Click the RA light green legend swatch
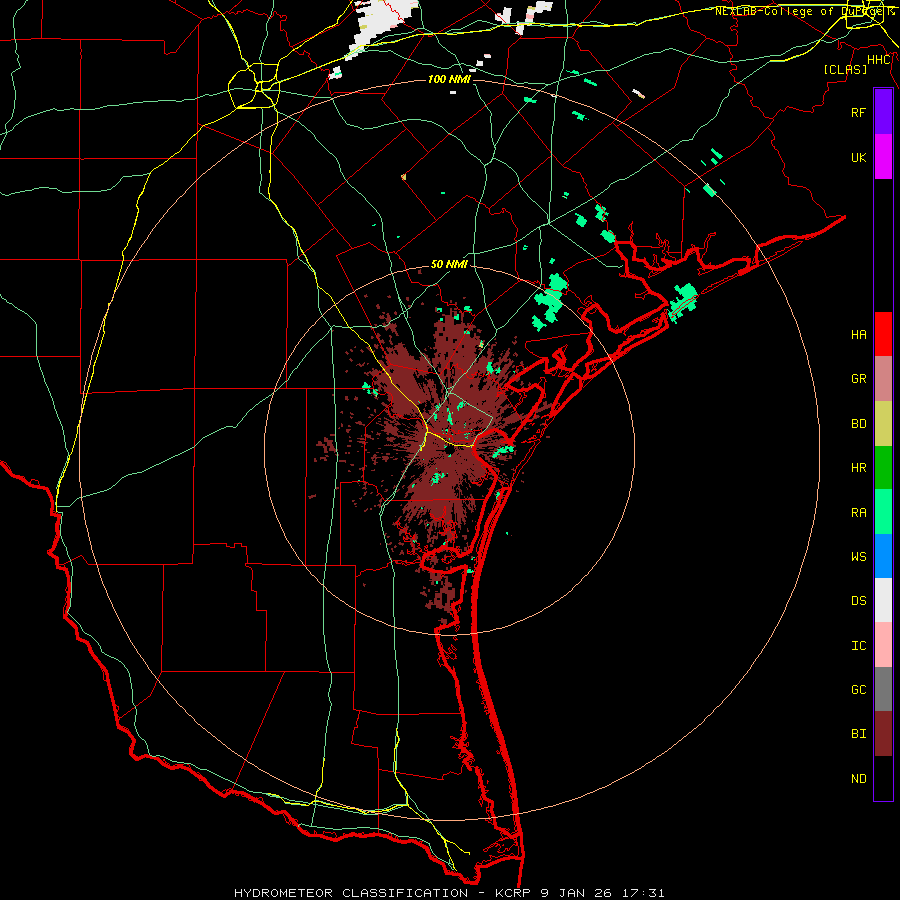Image resolution: width=900 pixels, height=900 pixels. (x=883, y=512)
